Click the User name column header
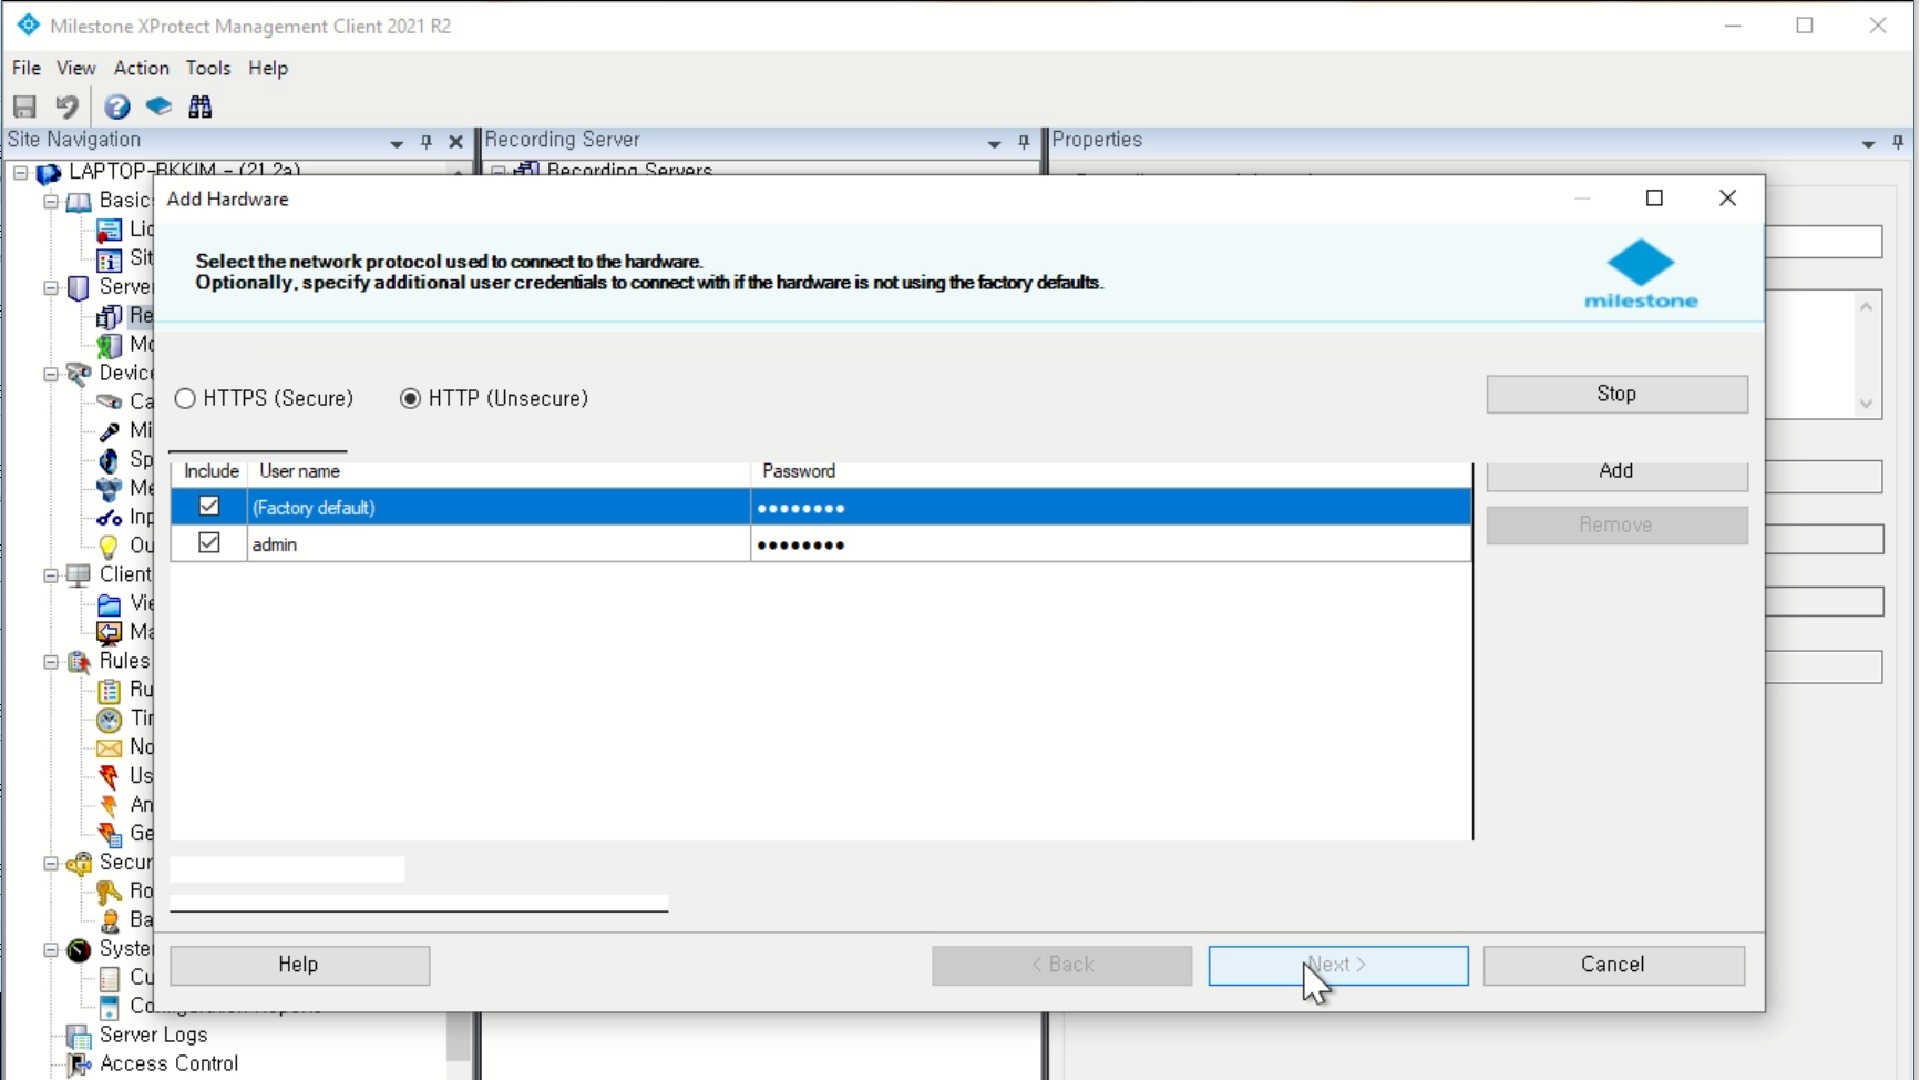1920x1080 pixels. [x=498, y=471]
